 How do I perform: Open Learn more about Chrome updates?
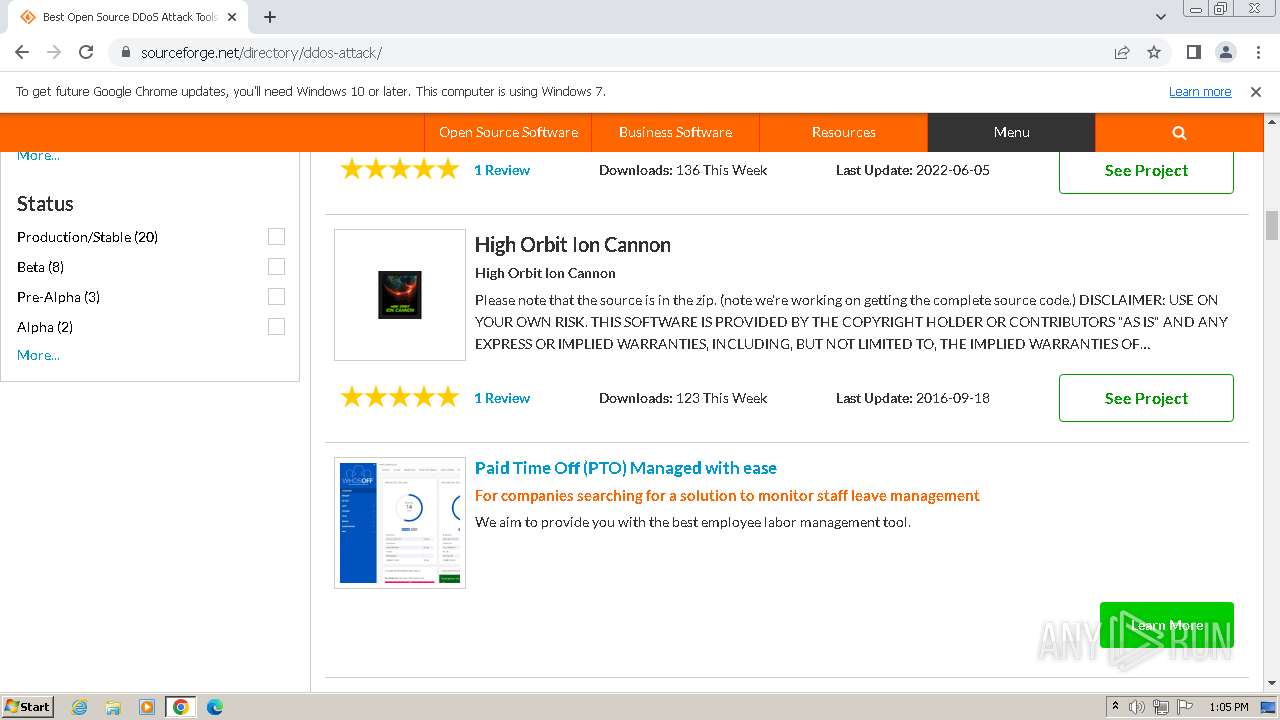click(1200, 92)
